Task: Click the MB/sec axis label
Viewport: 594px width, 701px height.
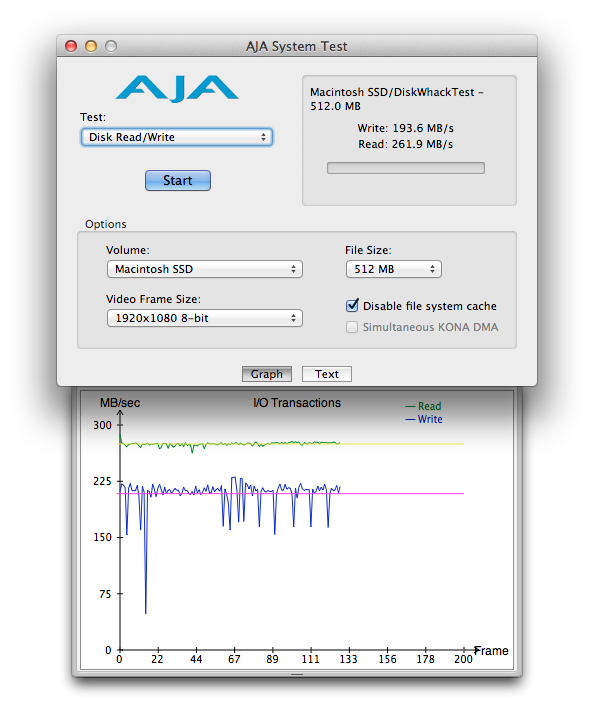Action: [x=120, y=403]
